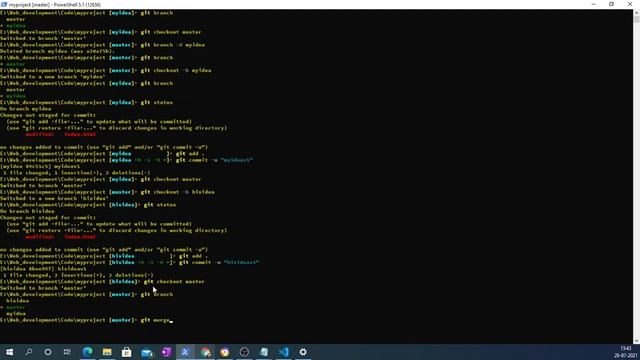Click the 'On branch myidea' status line

[26, 109]
